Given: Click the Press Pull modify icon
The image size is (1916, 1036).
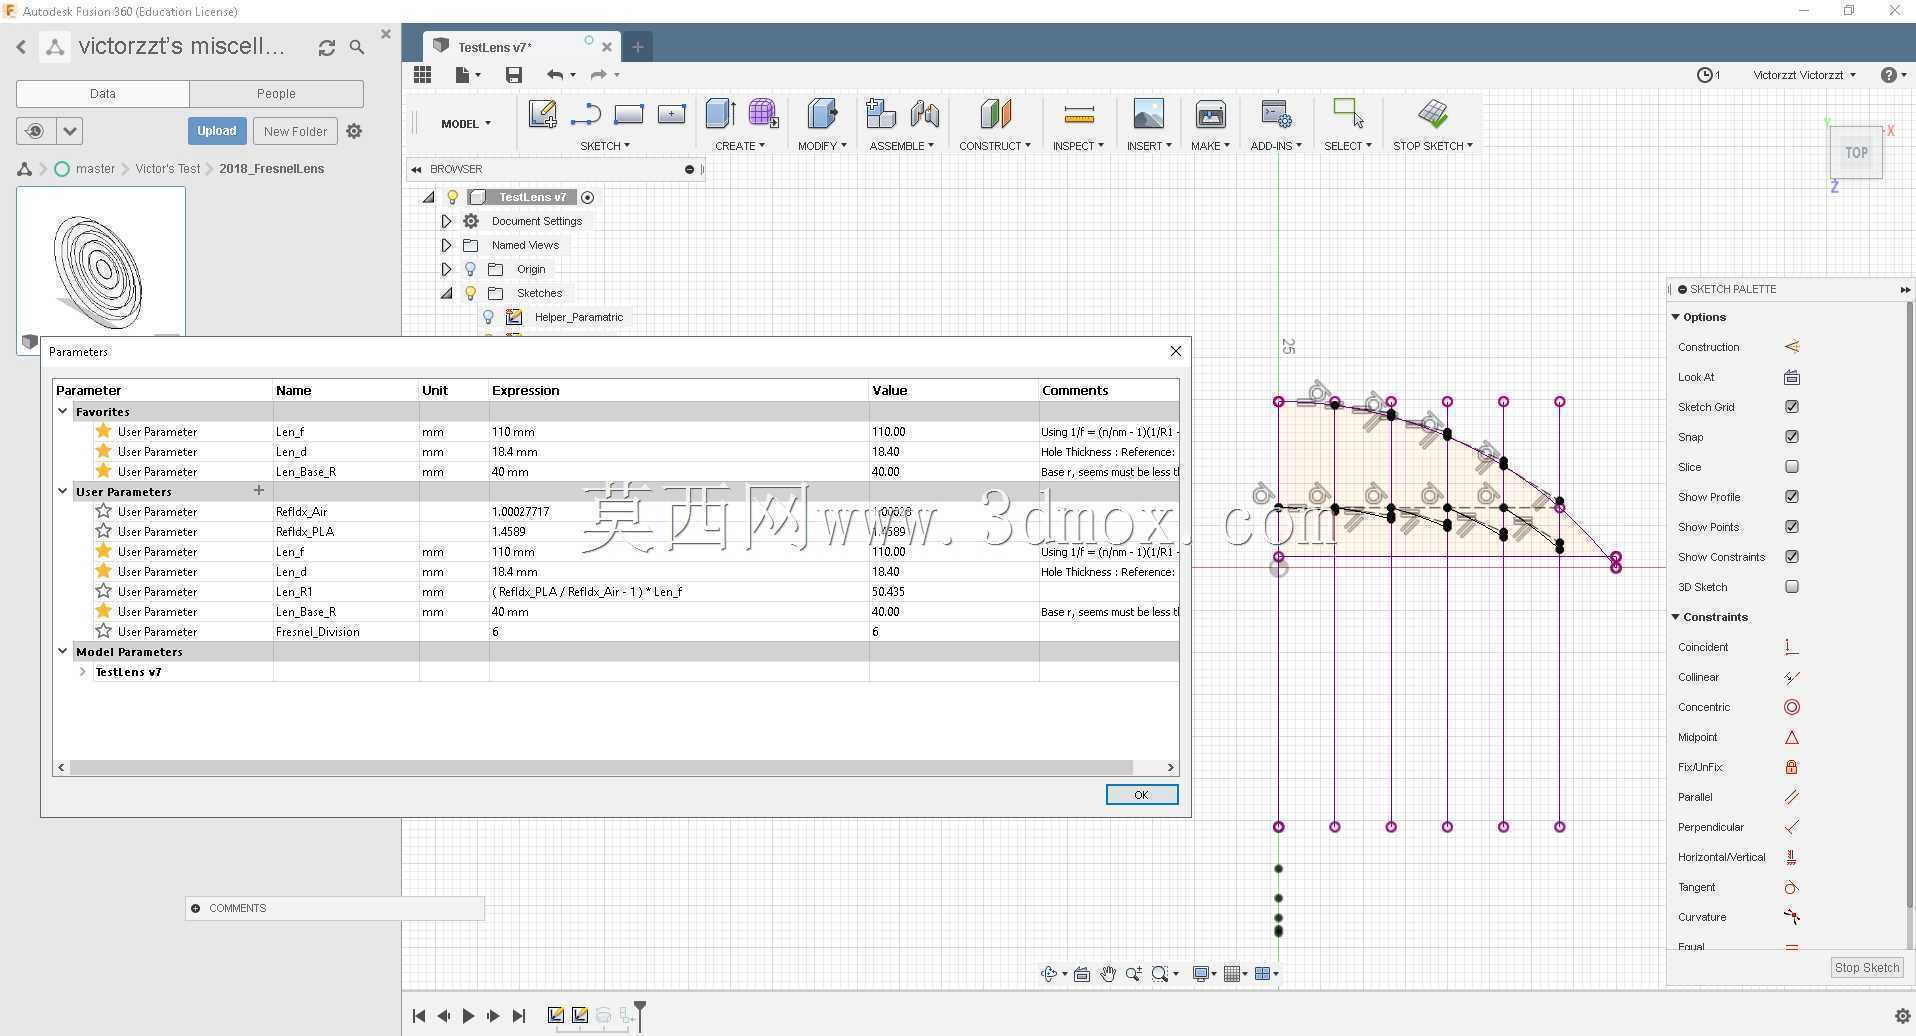Looking at the screenshot, I should point(822,114).
